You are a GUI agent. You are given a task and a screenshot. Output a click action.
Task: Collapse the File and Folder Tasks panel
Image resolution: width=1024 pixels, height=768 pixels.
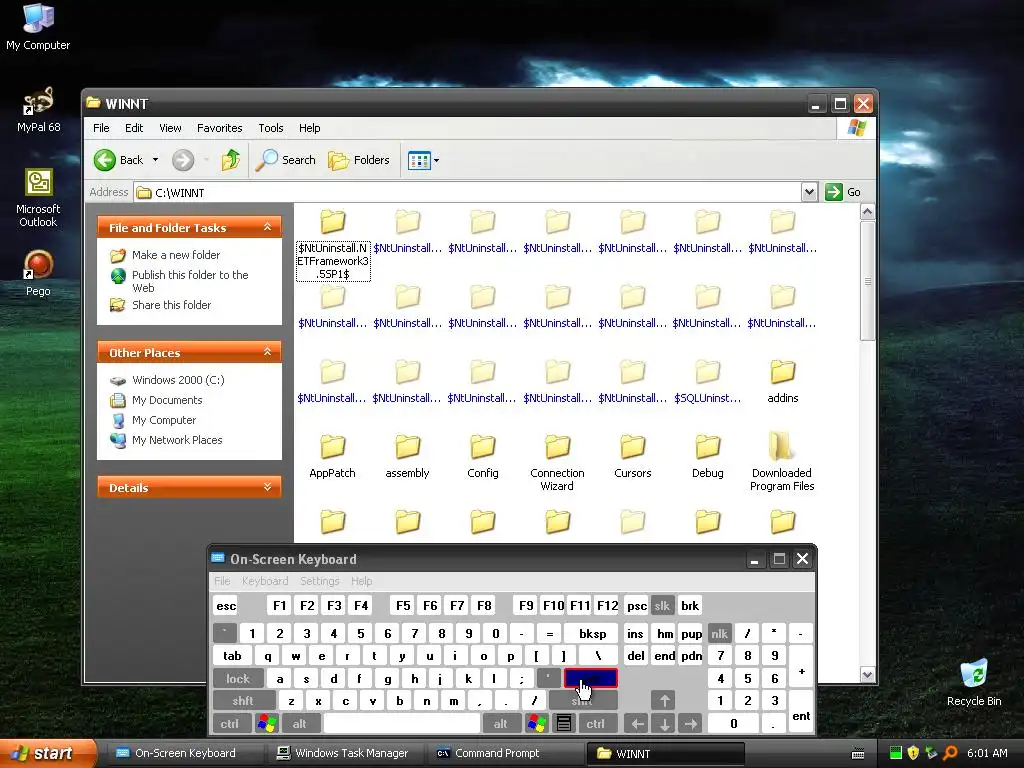[x=267, y=227]
